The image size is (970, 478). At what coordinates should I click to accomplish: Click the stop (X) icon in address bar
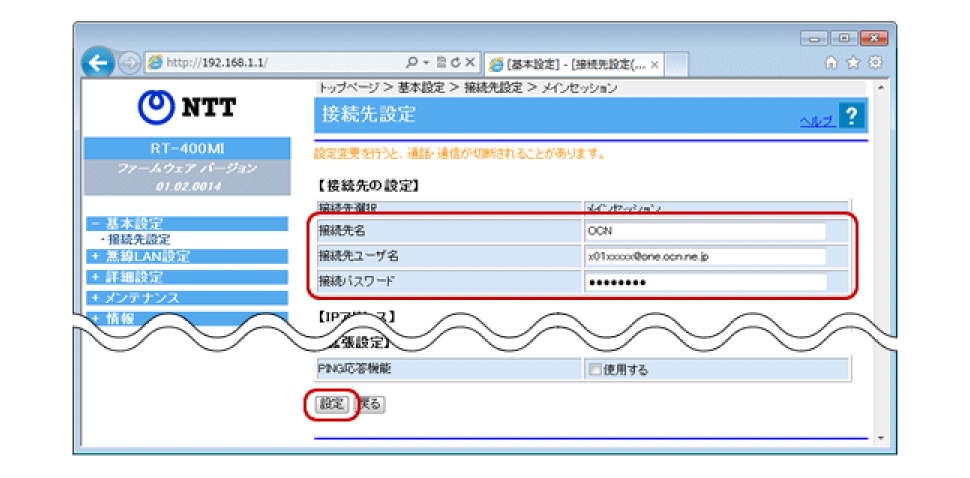point(469,63)
